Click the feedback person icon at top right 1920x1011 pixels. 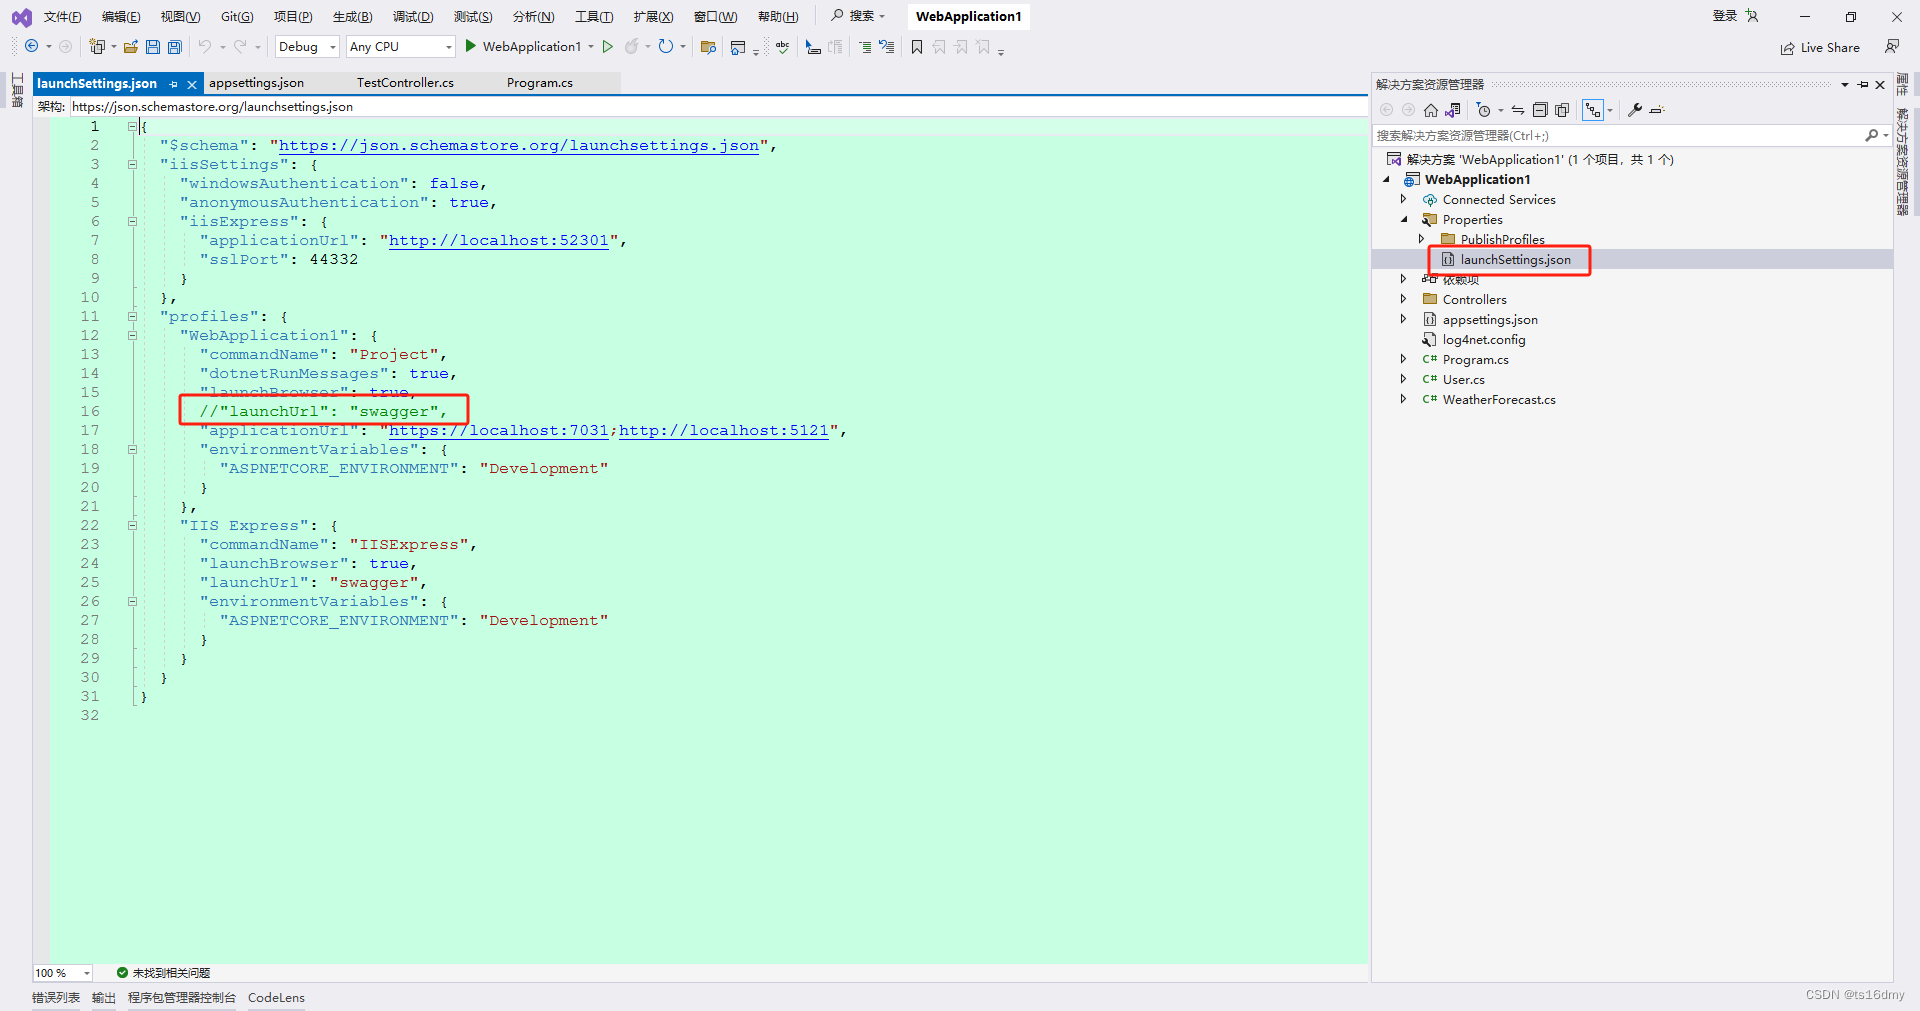pos(1891,47)
